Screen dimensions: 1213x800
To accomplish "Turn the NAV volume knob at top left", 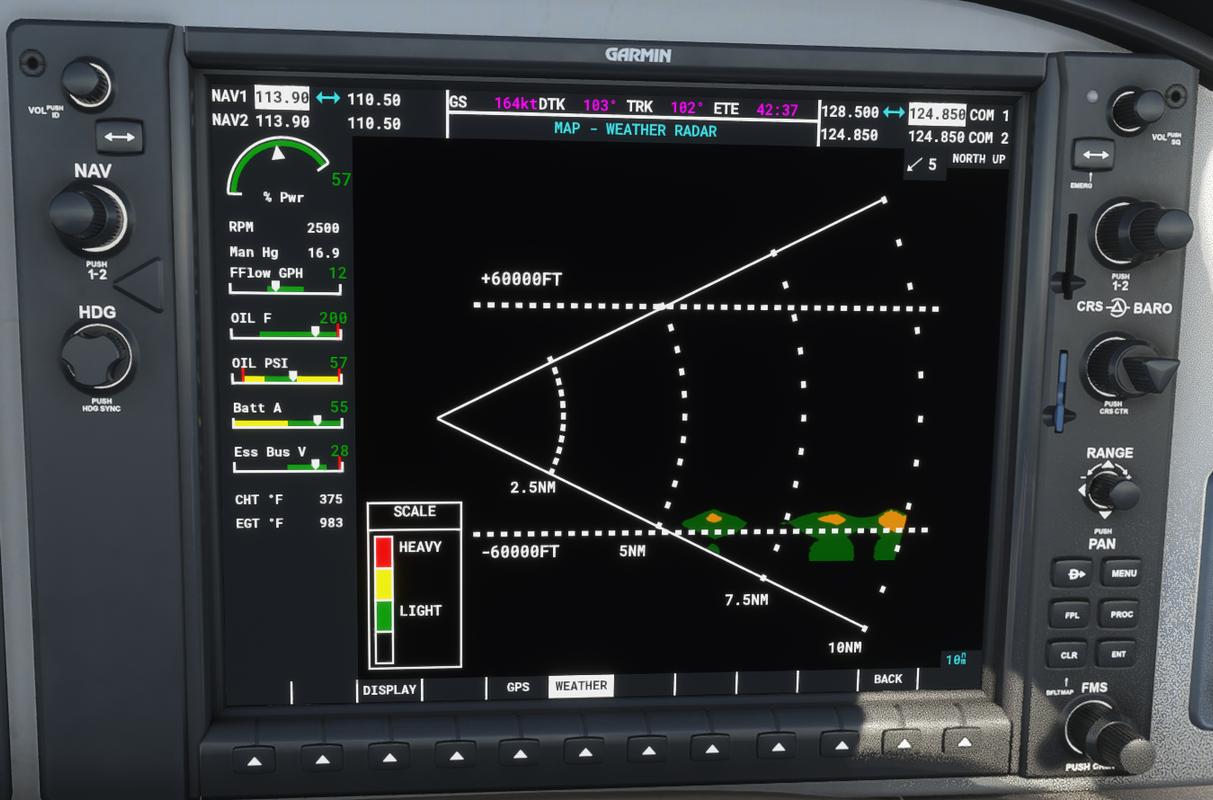I will (87, 83).
